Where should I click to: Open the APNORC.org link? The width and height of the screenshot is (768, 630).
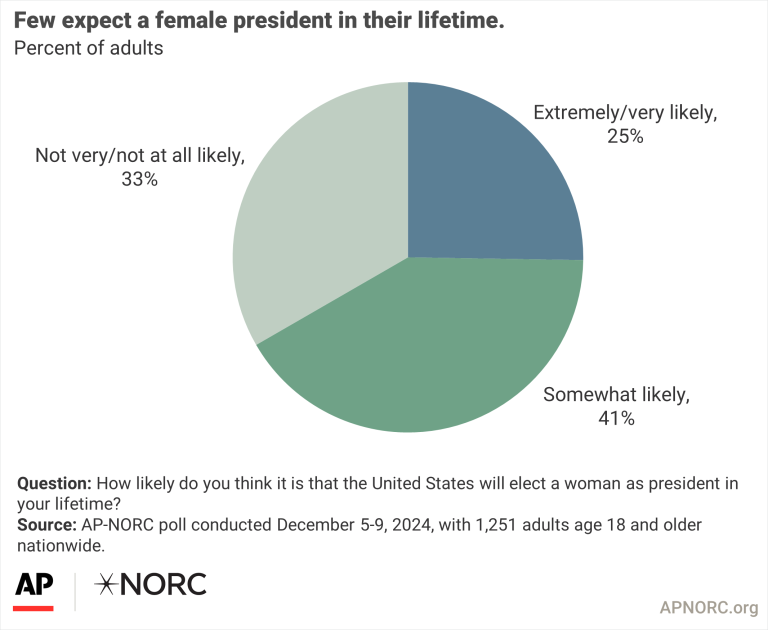(709, 607)
